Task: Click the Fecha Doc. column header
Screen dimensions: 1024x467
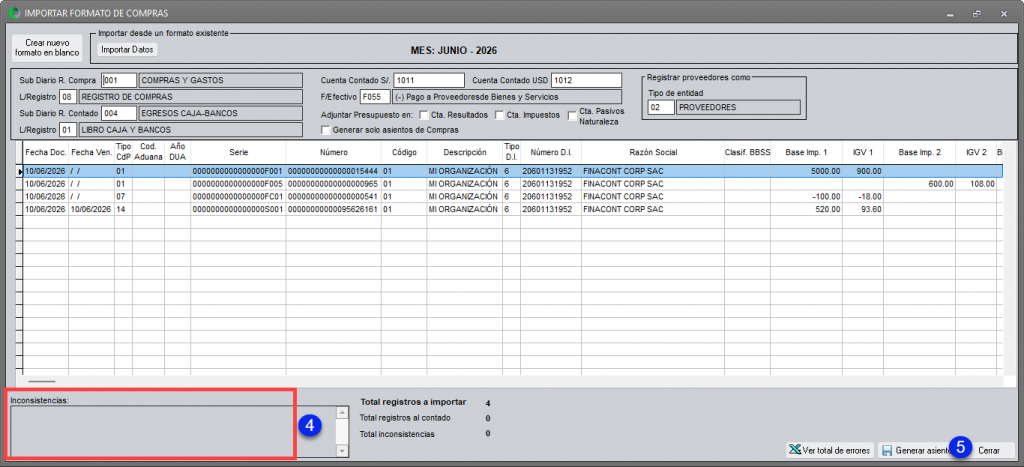Action: tap(45, 152)
